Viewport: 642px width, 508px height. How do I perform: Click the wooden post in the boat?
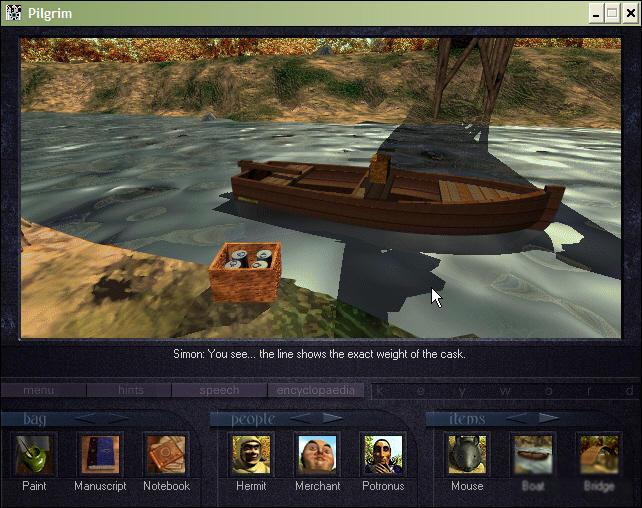point(380,176)
